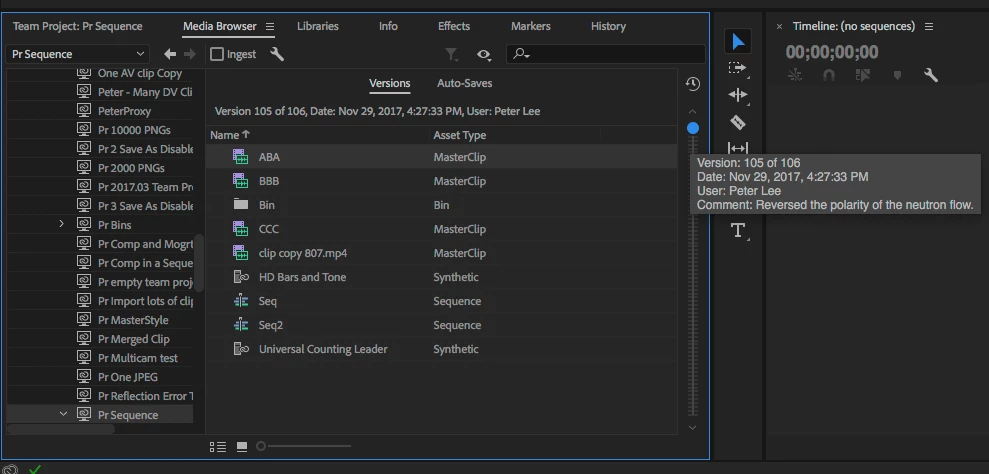989x474 pixels.
Task: Switch to the Effects tab
Action: [454, 27]
